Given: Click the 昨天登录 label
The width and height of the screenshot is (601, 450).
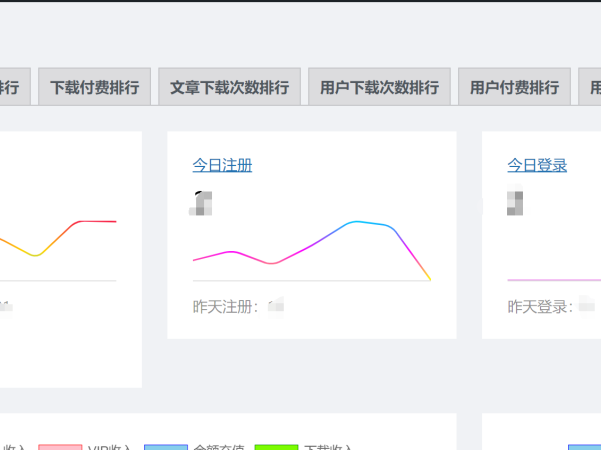Looking at the screenshot, I should coord(541,306).
